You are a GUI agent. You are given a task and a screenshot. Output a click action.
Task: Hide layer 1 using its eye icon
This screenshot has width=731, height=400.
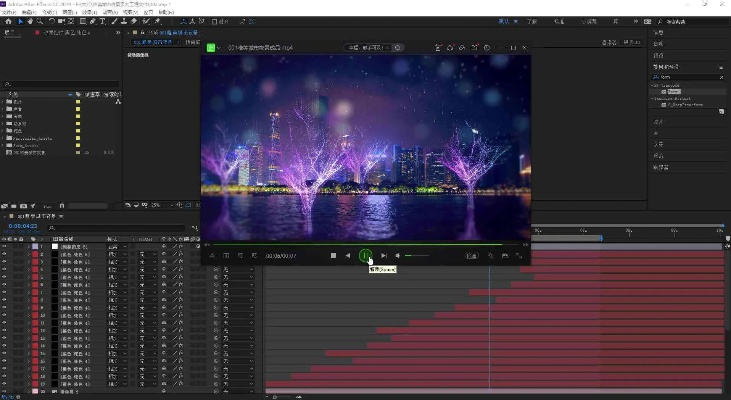[x=5, y=247]
